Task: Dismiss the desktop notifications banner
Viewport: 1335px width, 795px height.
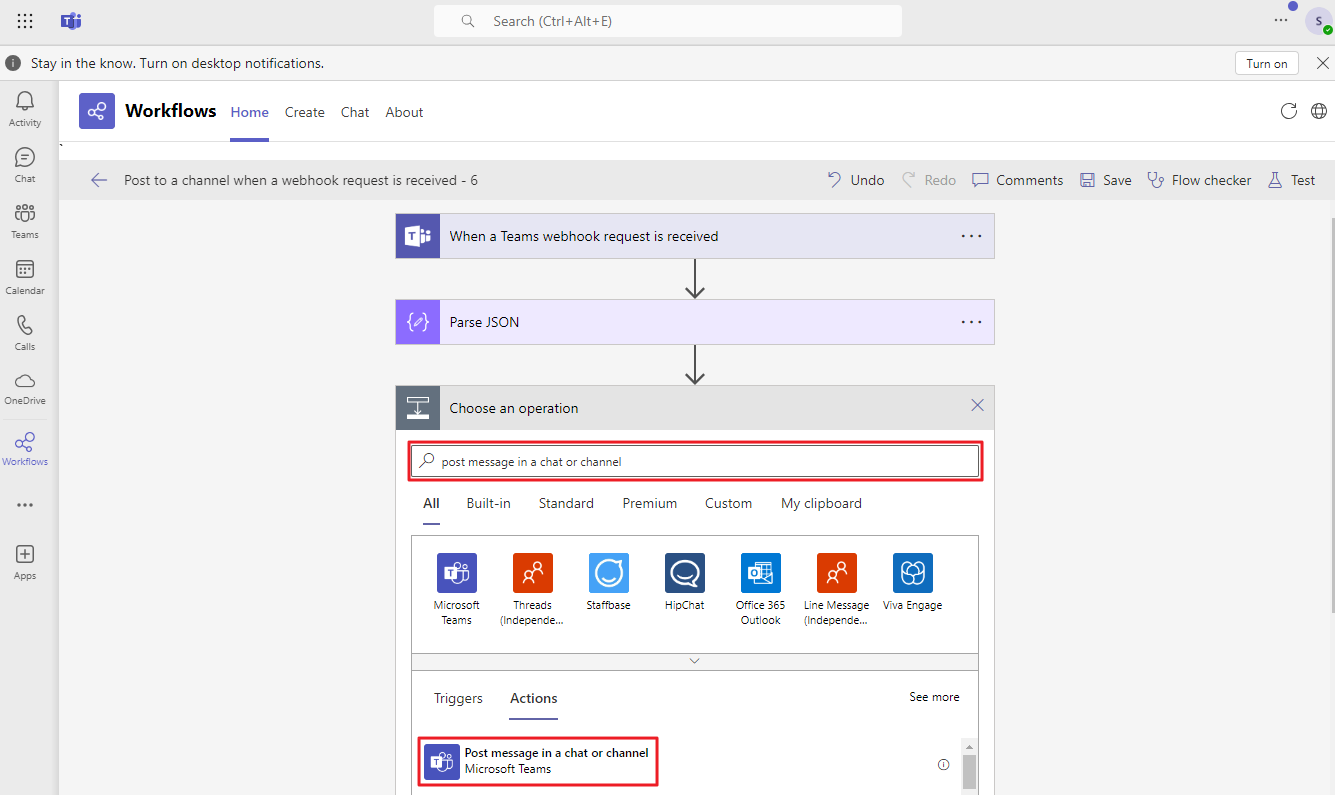Action: click(1322, 63)
